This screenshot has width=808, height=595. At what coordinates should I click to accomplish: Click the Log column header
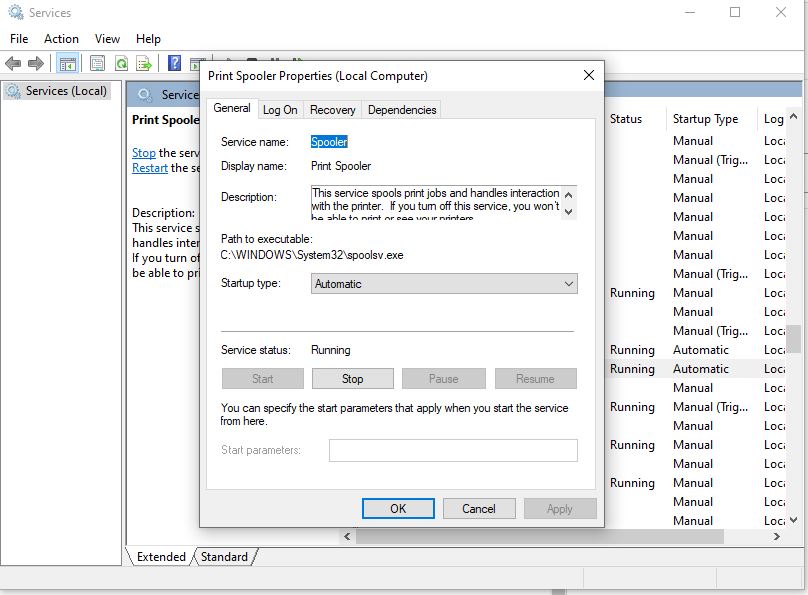click(773, 119)
